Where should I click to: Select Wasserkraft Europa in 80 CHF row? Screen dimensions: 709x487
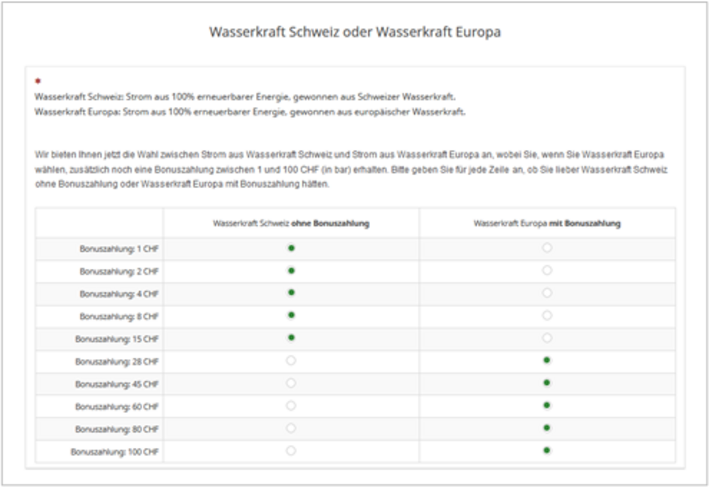coord(547,428)
